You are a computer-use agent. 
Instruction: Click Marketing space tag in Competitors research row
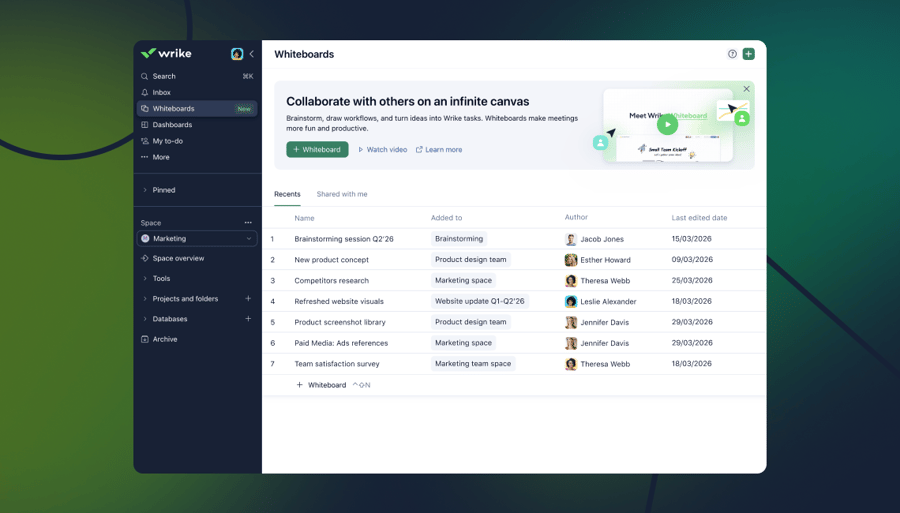463,281
